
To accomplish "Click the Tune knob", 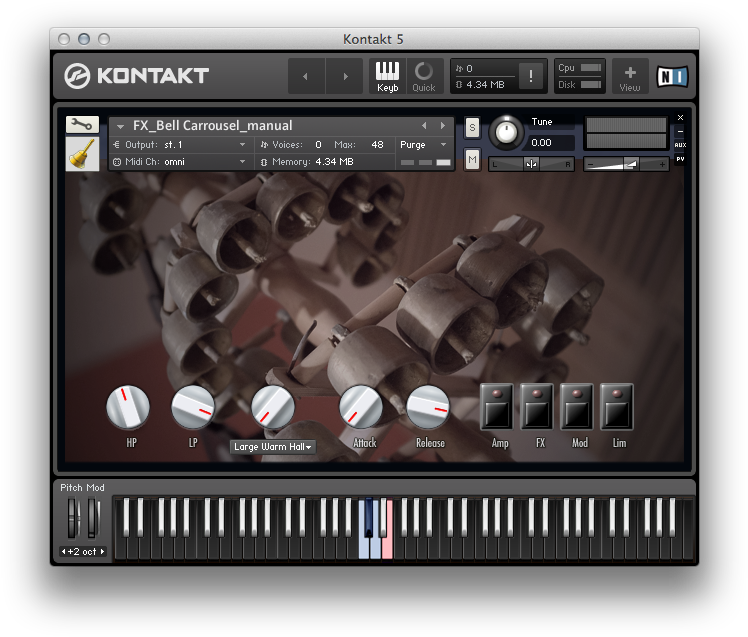I will point(506,132).
